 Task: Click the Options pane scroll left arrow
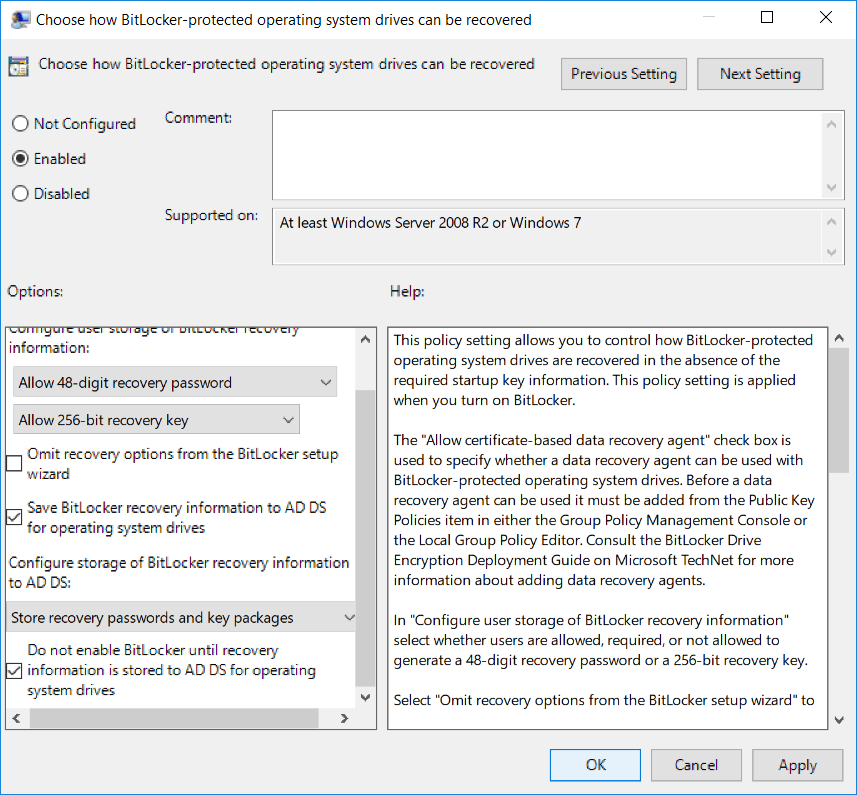point(16,718)
